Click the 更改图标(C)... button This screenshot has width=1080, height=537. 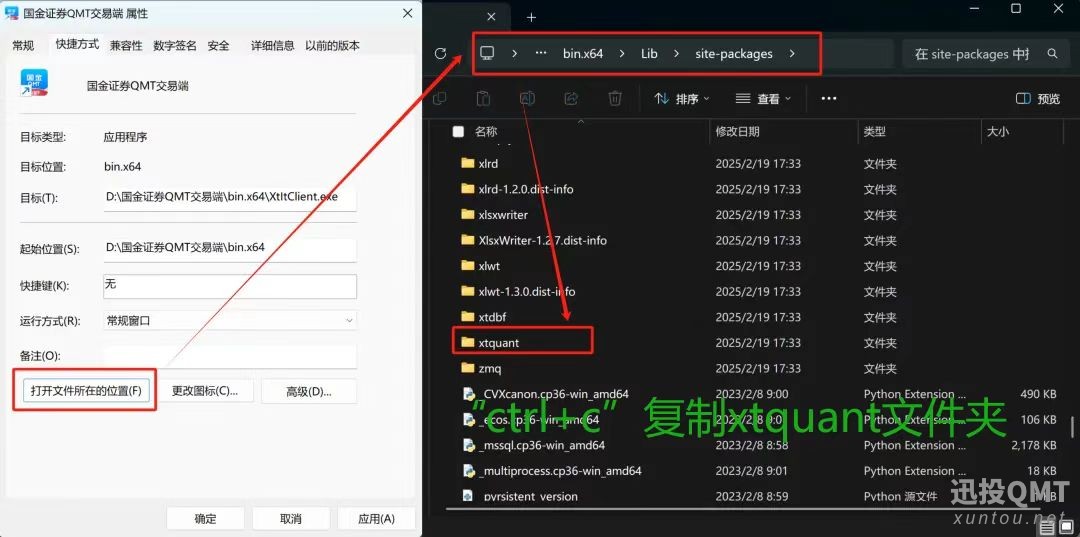205,391
